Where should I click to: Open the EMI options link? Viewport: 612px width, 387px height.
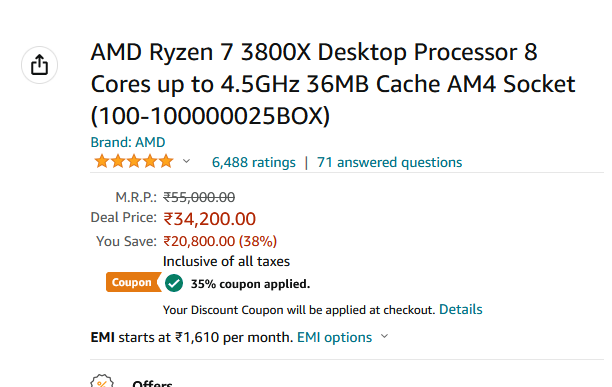pos(334,337)
